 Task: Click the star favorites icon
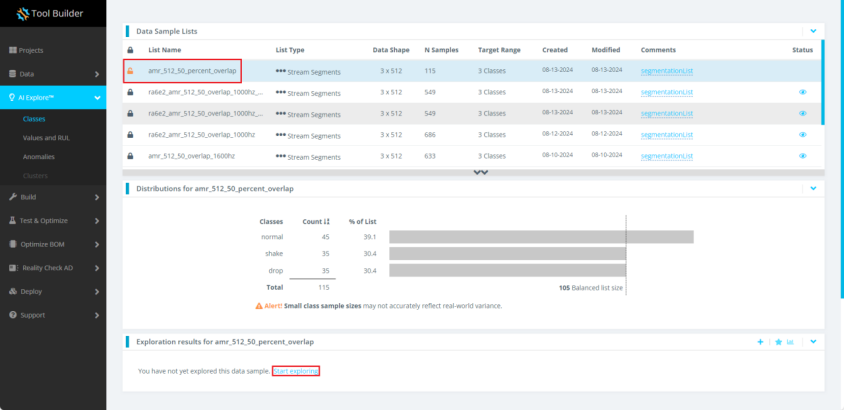[778, 342]
